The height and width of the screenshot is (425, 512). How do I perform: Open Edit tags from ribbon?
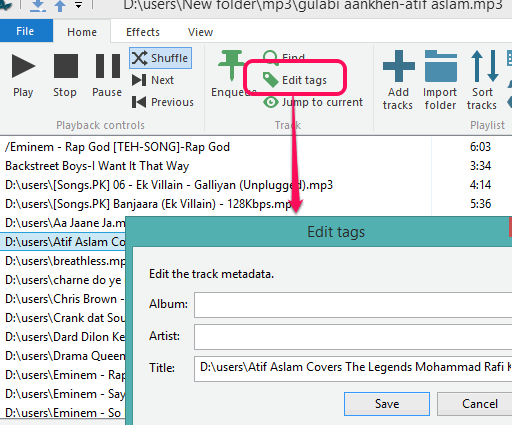295,80
